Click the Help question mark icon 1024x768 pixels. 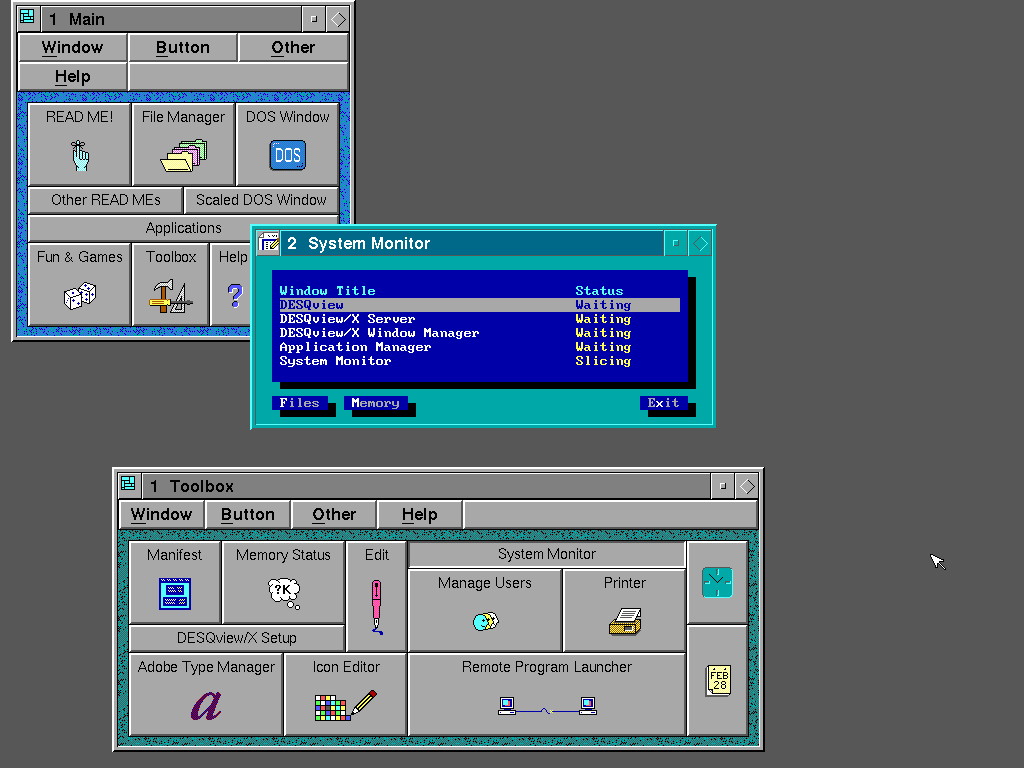click(235, 295)
